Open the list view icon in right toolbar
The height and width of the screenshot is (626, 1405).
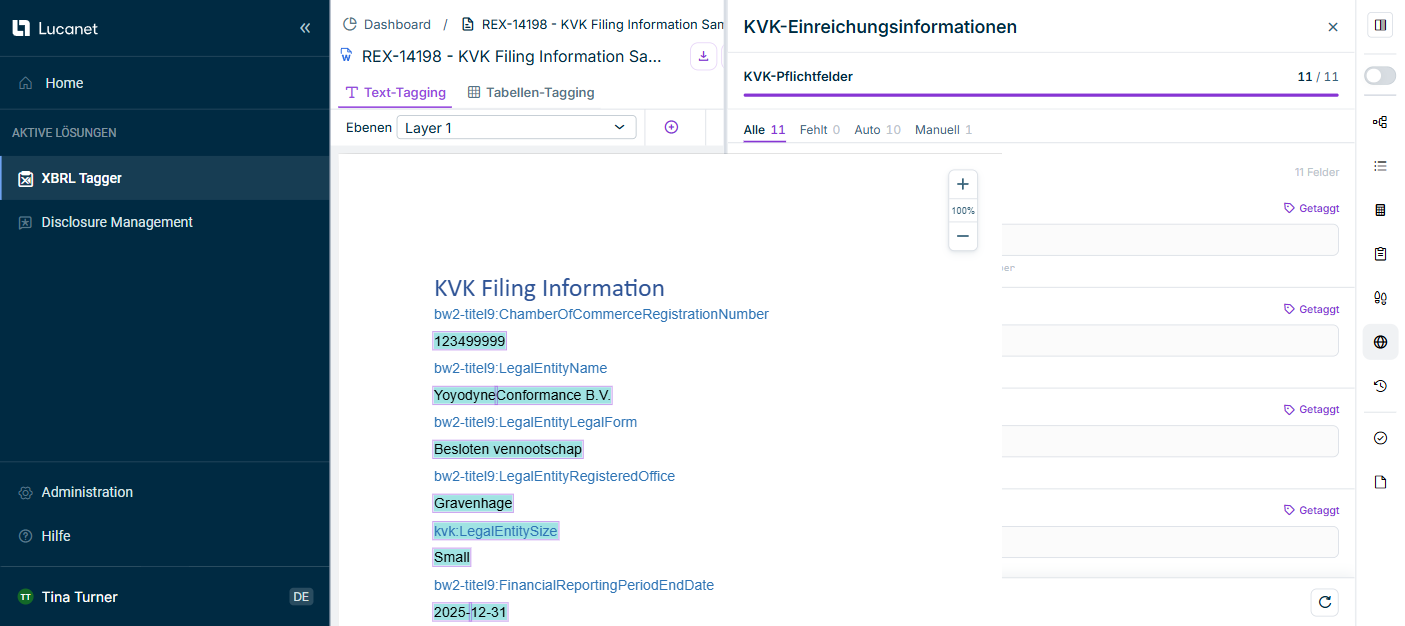(x=1381, y=166)
